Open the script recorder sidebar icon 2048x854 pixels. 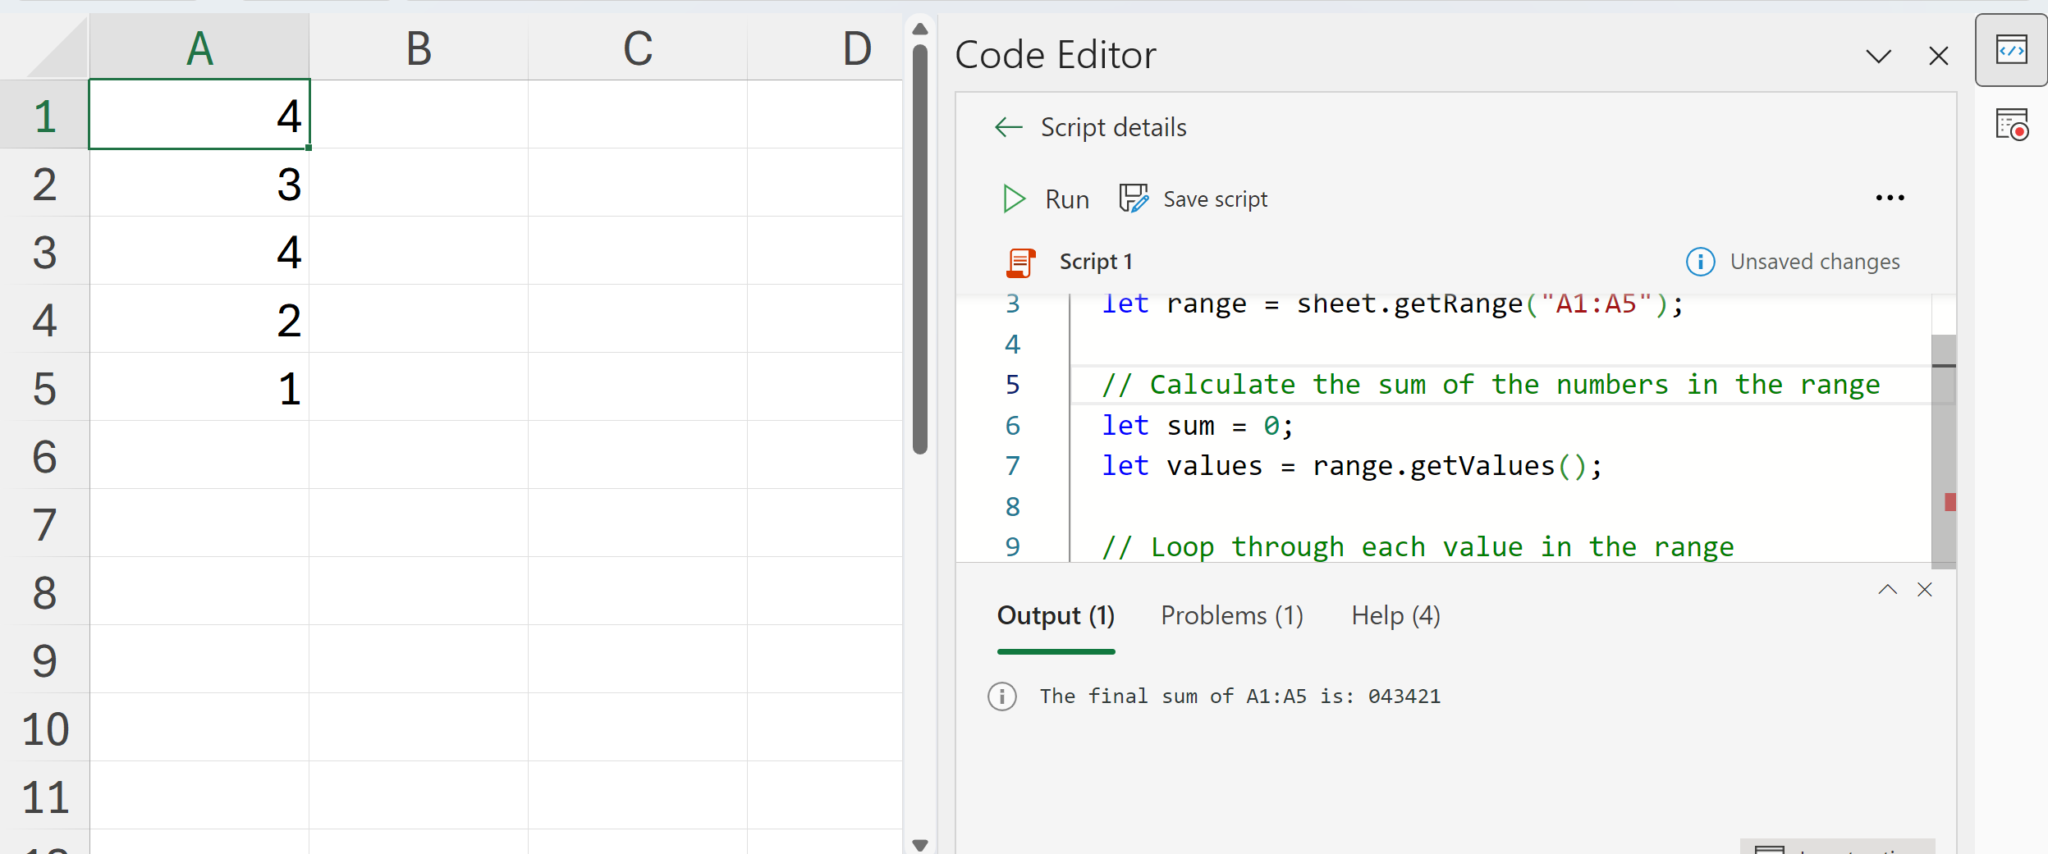pos(2011,125)
